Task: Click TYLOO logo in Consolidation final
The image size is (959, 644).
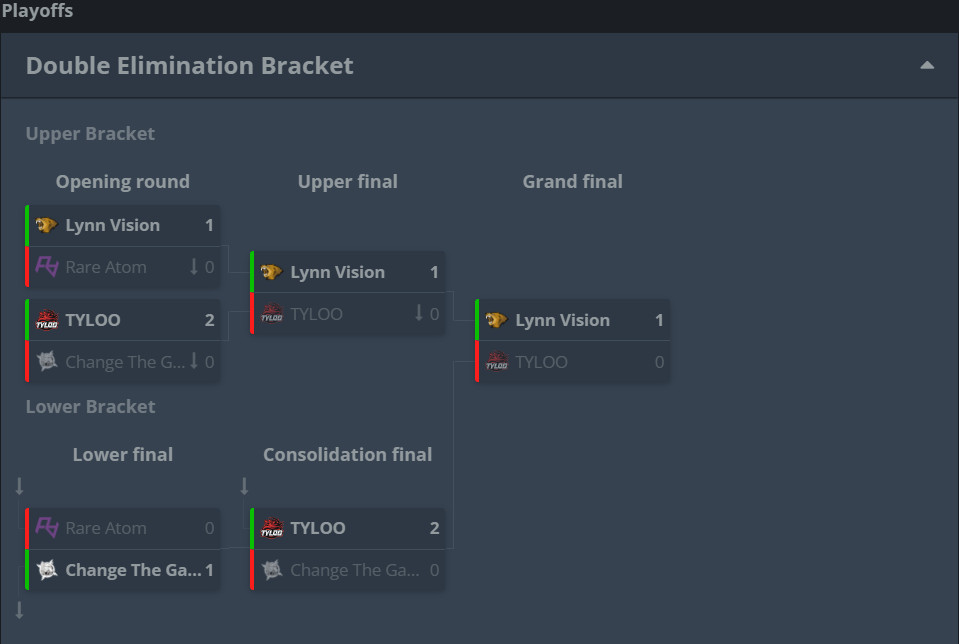Action: [271, 528]
